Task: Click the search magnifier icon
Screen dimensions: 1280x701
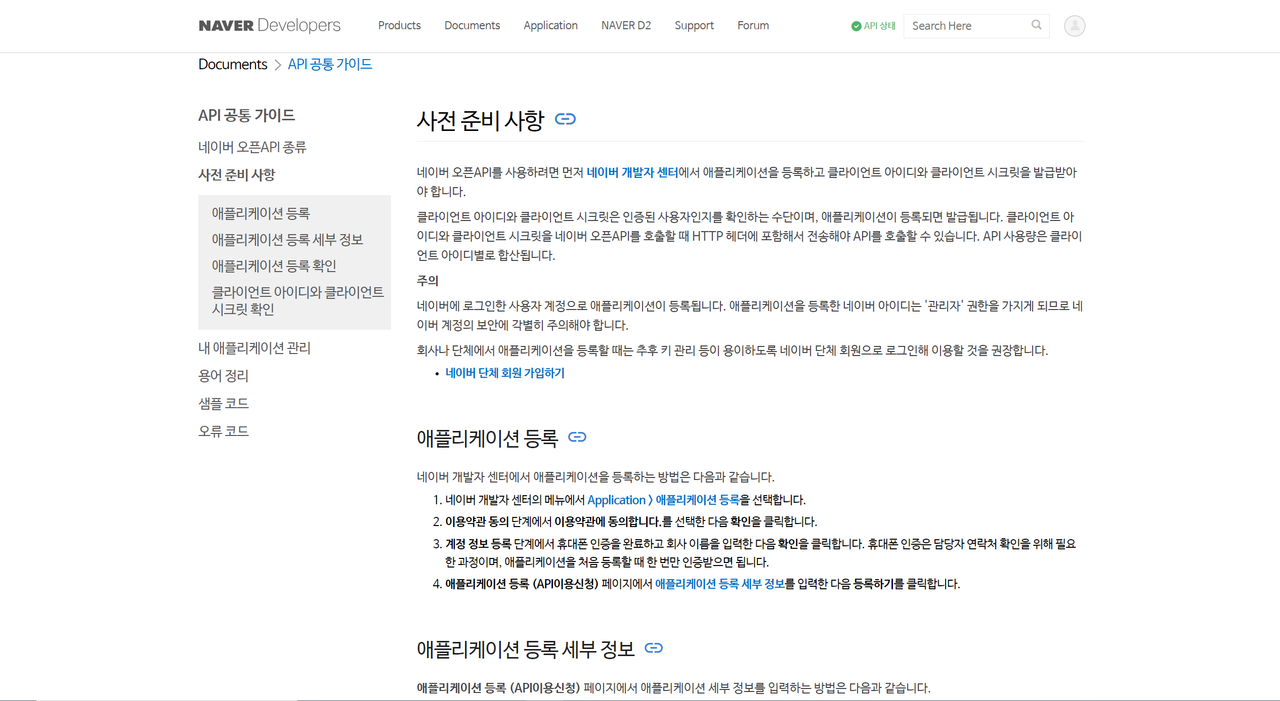Action: 1037,25
